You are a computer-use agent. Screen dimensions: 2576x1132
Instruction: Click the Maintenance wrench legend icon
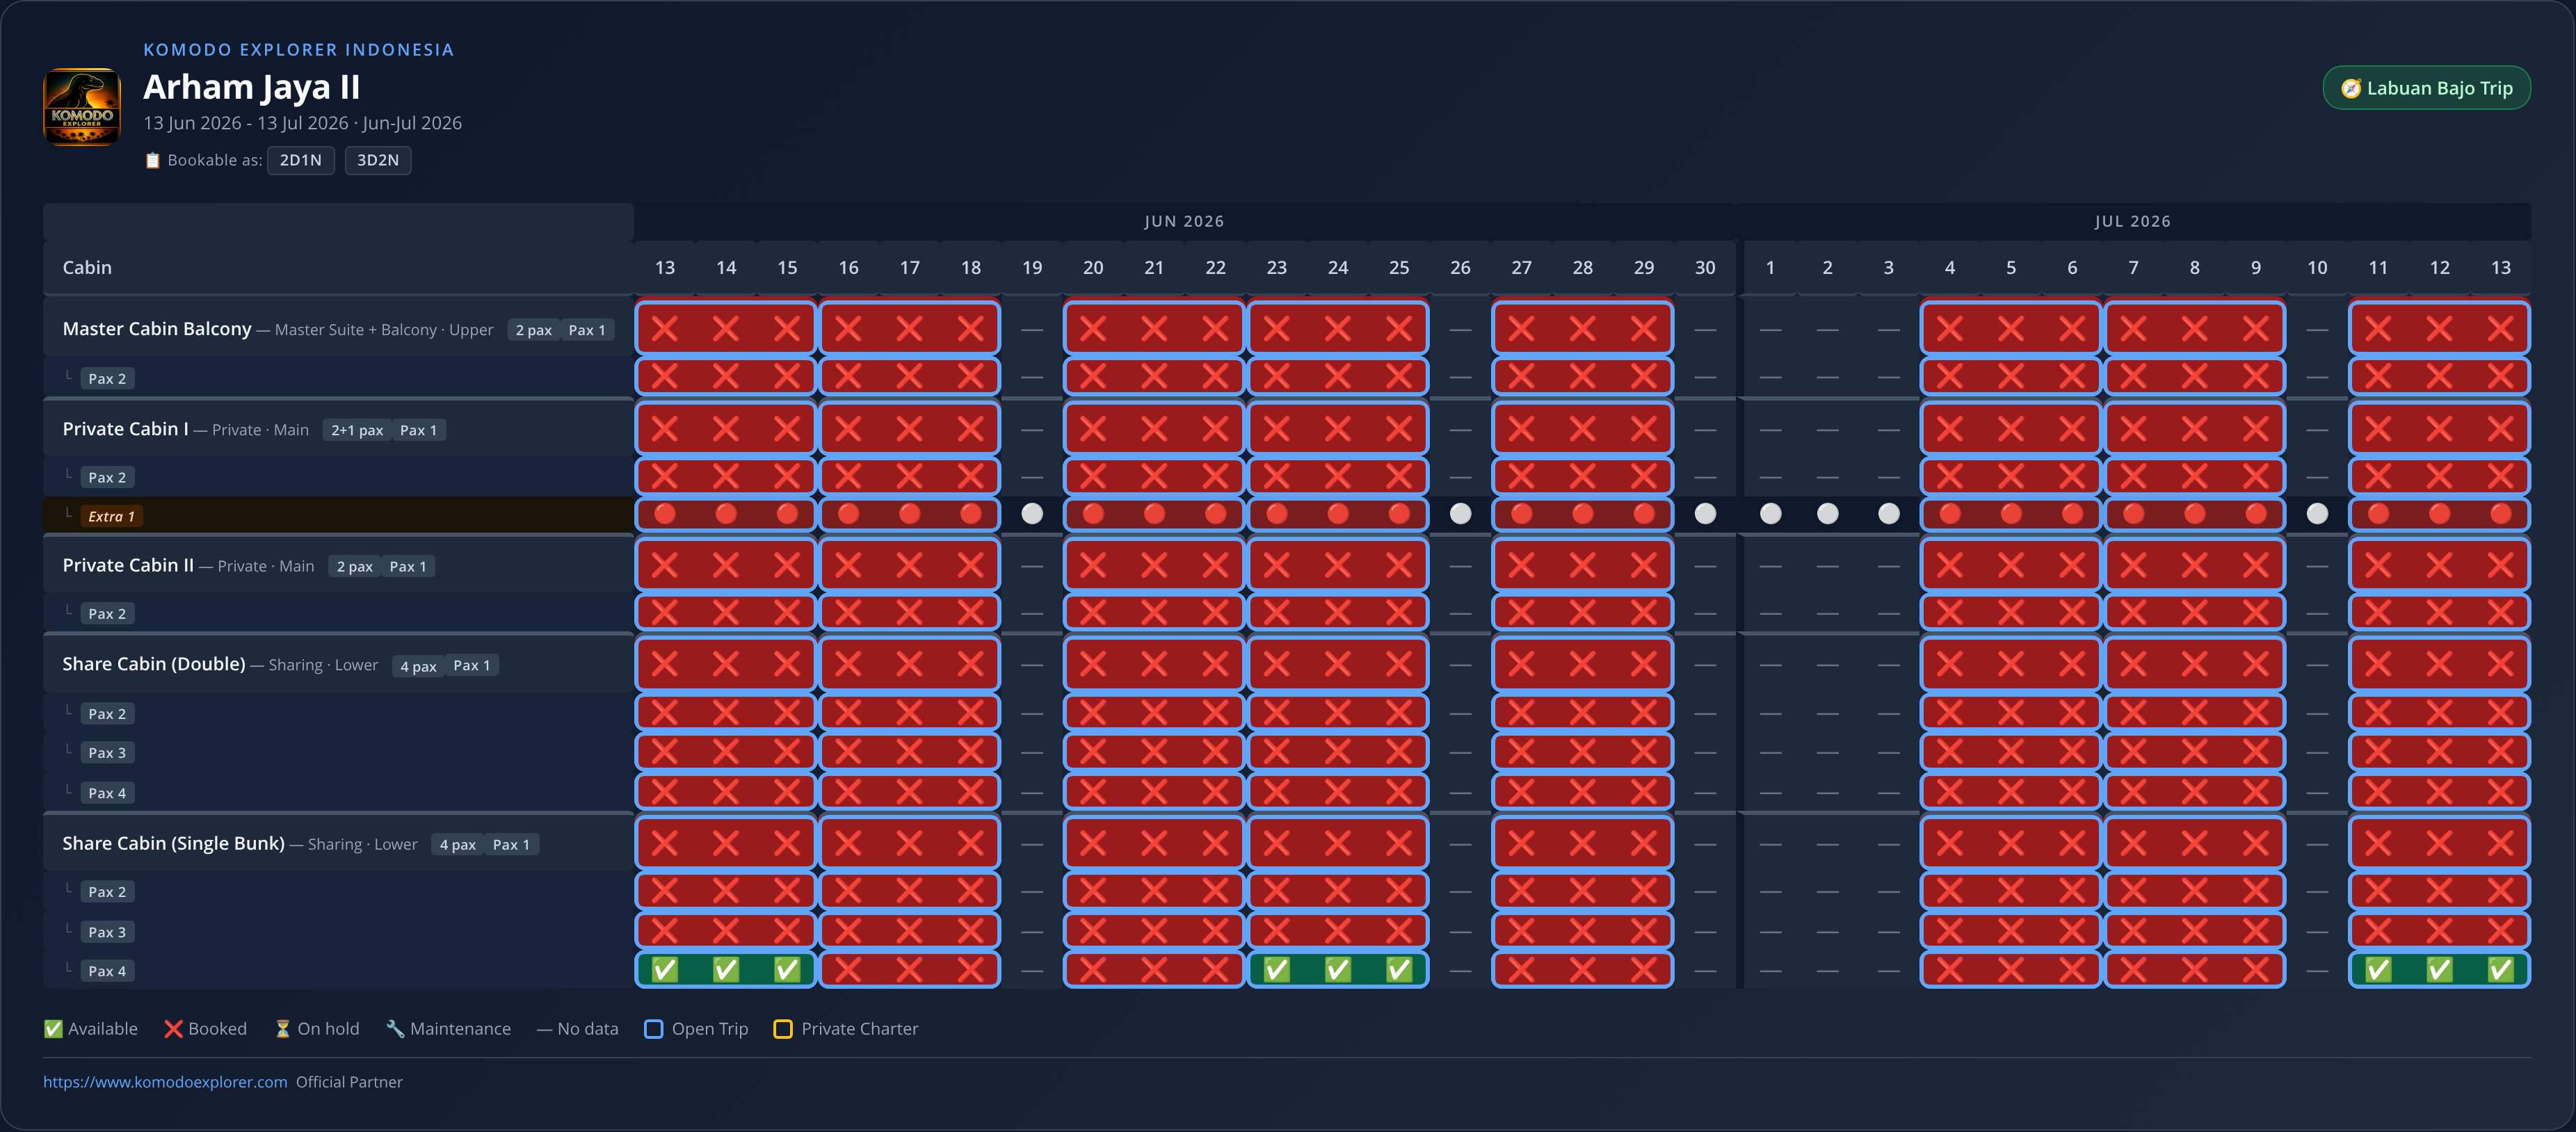click(x=395, y=1029)
